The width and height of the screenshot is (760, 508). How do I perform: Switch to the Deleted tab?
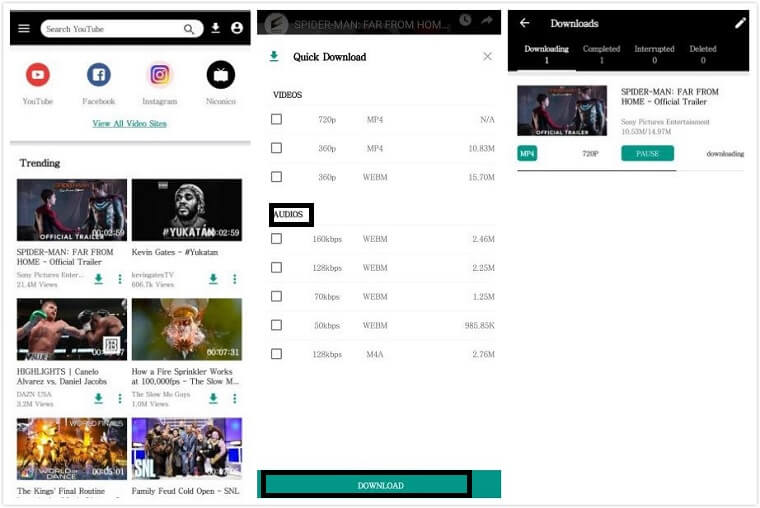click(703, 54)
